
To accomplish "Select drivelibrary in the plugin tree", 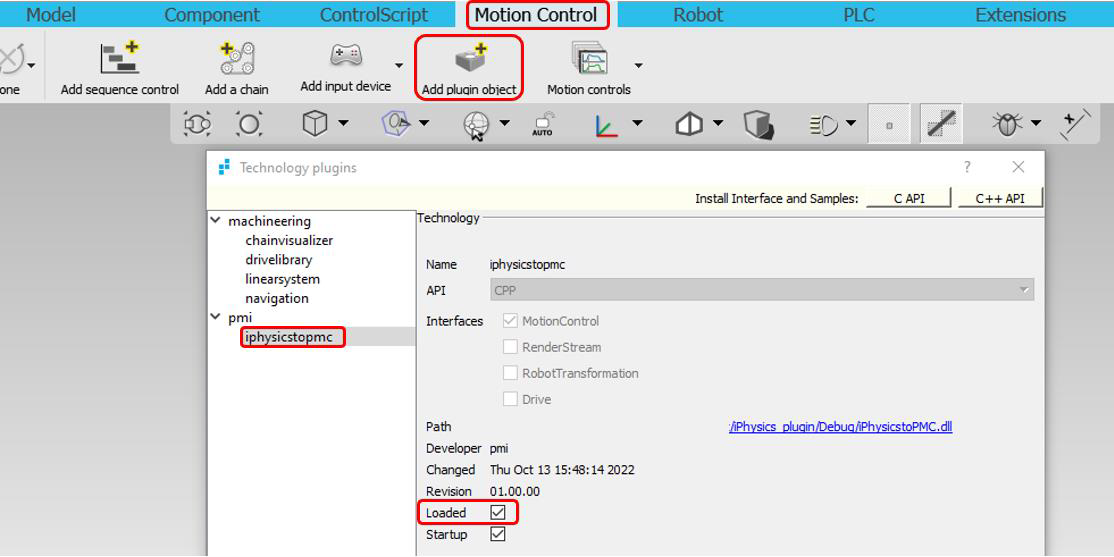I will [x=278, y=260].
